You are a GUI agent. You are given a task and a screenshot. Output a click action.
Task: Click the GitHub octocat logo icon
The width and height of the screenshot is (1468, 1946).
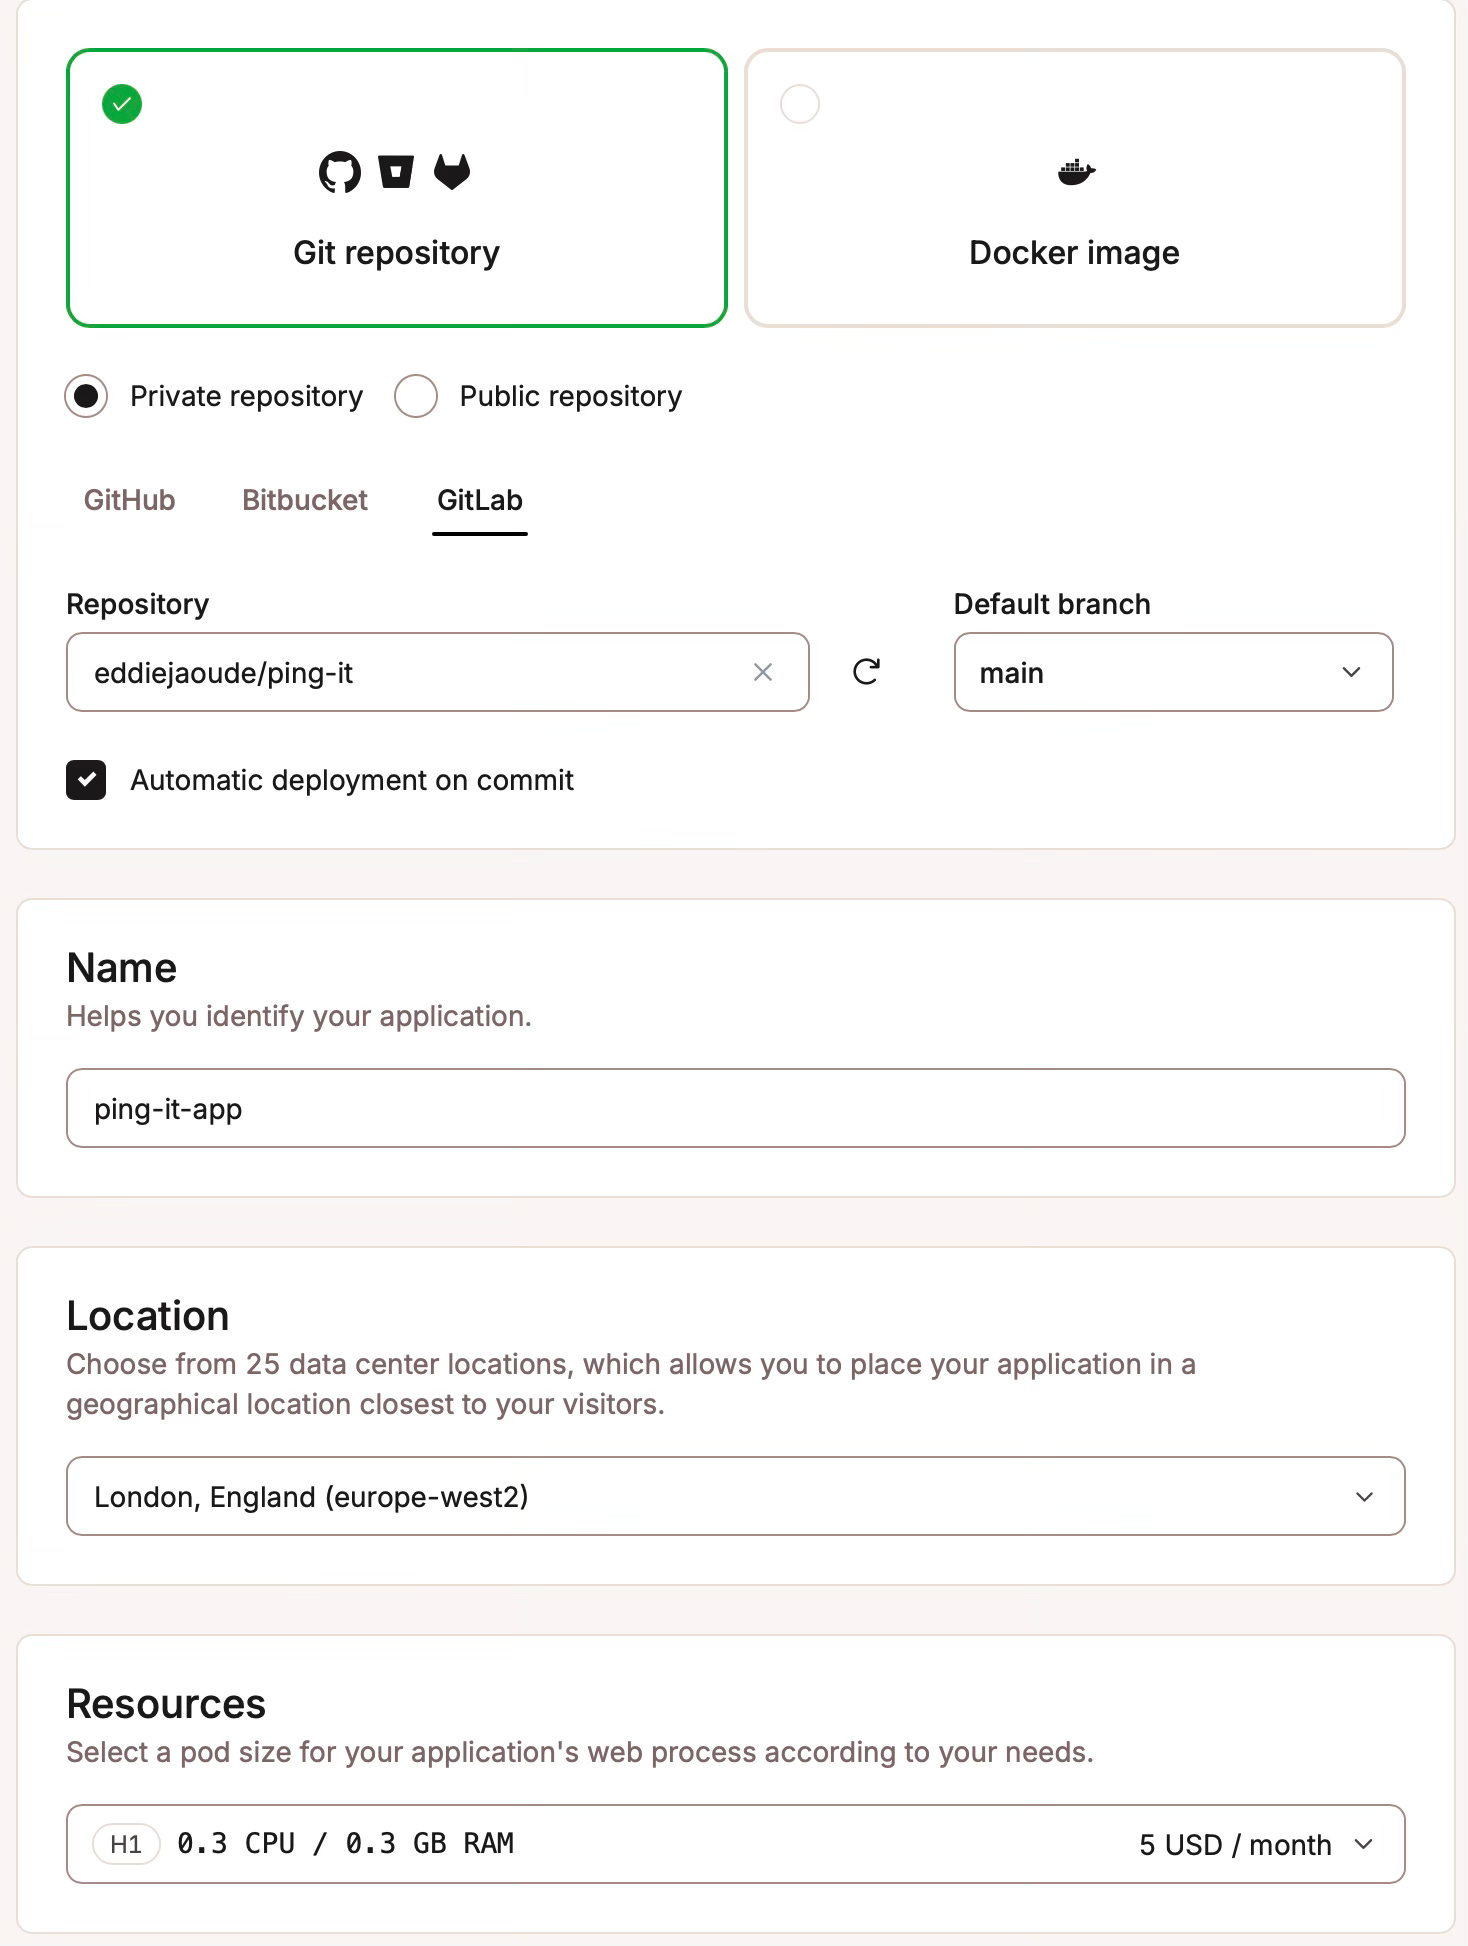[340, 172]
